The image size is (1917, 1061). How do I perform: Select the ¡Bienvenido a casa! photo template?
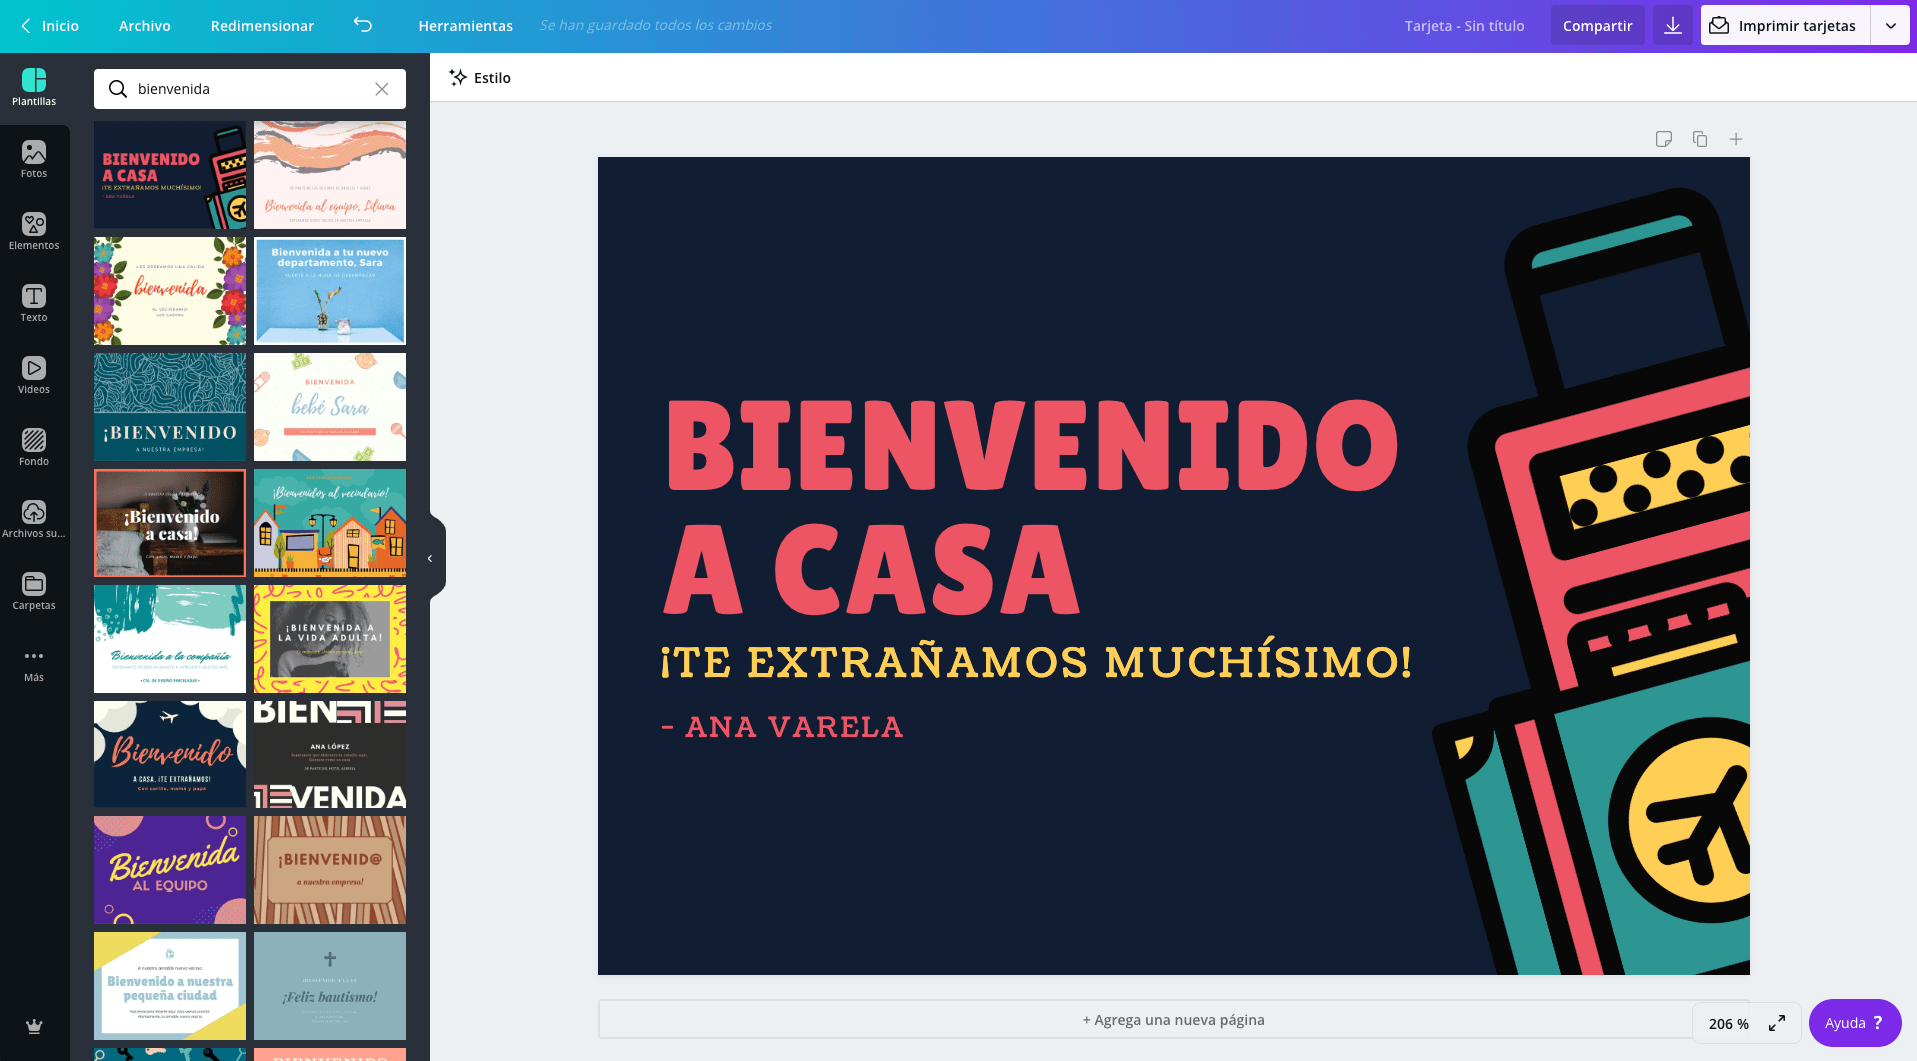pyautogui.click(x=170, y=523)
